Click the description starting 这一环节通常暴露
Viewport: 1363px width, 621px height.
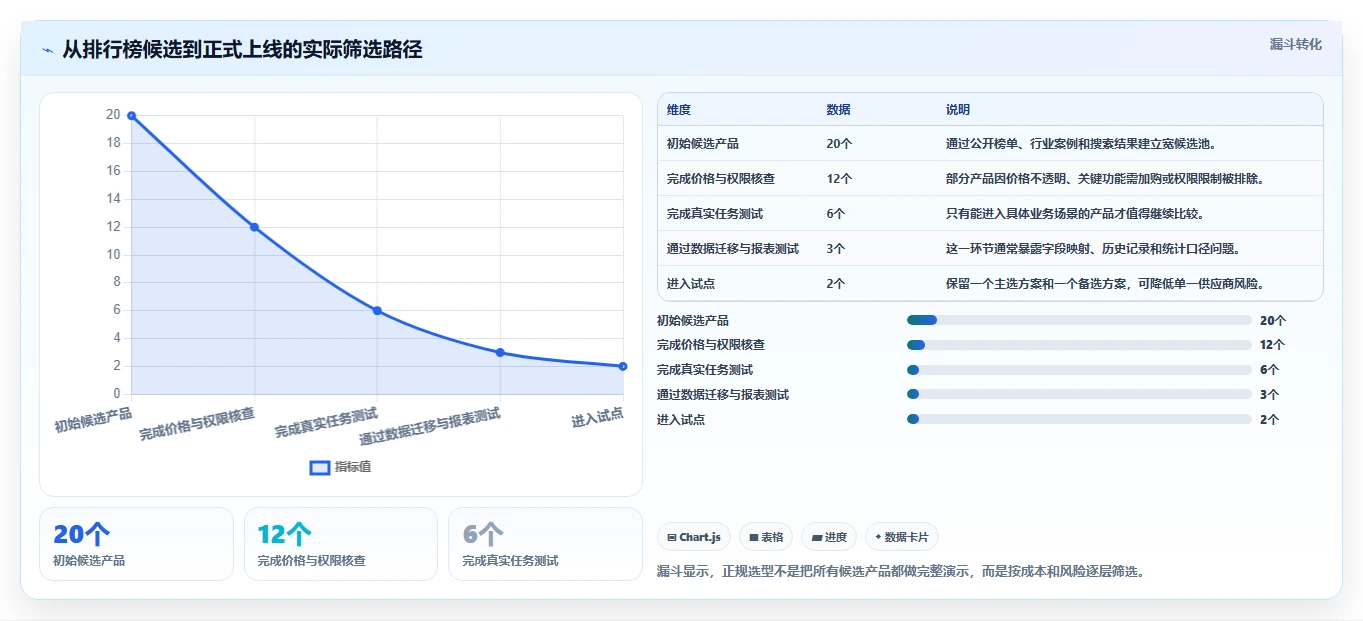click(1094, 249)
